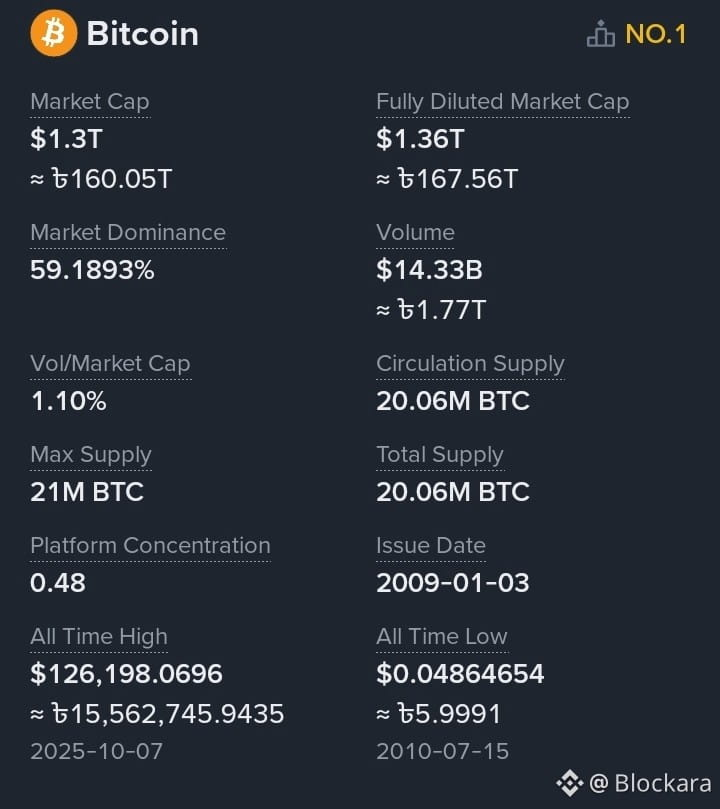Tap the Platform Concentration label
The width and height of the screenshot is (720, 809).
(150, 545)
